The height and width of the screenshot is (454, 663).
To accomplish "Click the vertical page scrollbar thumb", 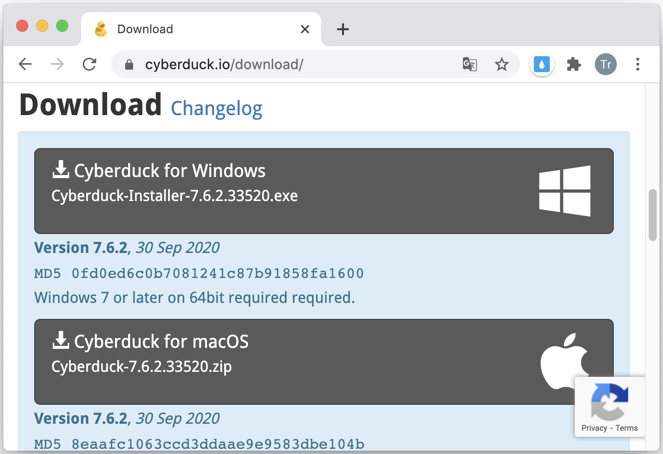I will tap(652, 216).
